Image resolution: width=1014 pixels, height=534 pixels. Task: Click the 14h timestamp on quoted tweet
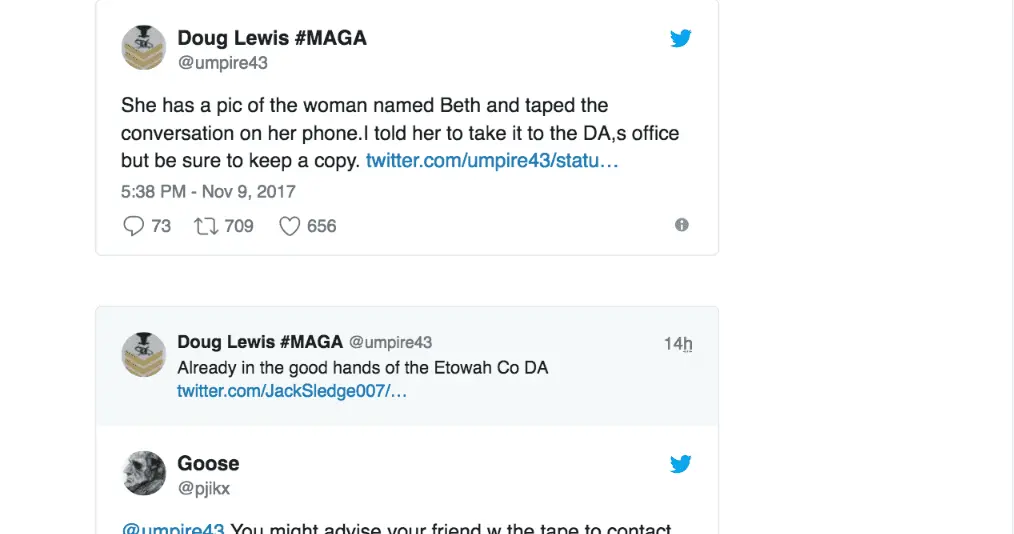point(678,344)
